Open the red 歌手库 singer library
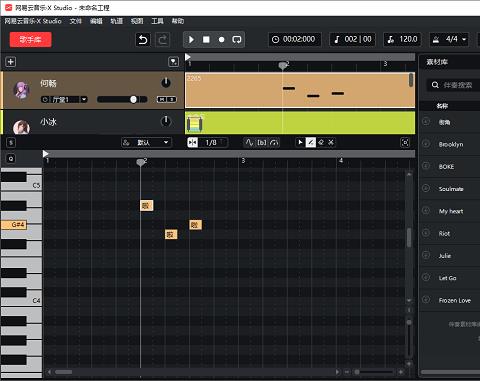 tap(30, 40)
